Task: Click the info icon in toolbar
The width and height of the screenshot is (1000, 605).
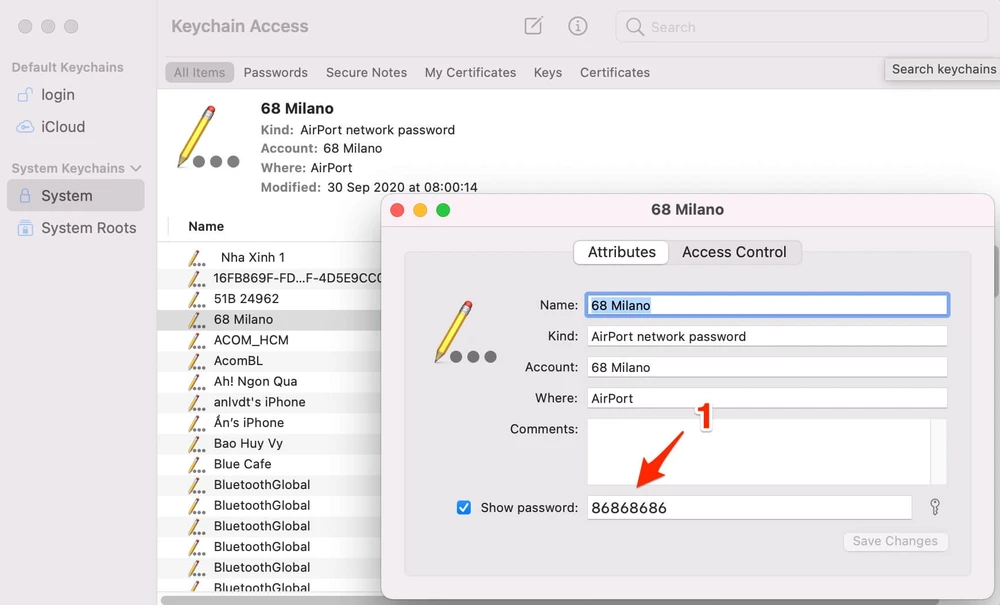Action: pyautogui.click(x=578, y=27)
